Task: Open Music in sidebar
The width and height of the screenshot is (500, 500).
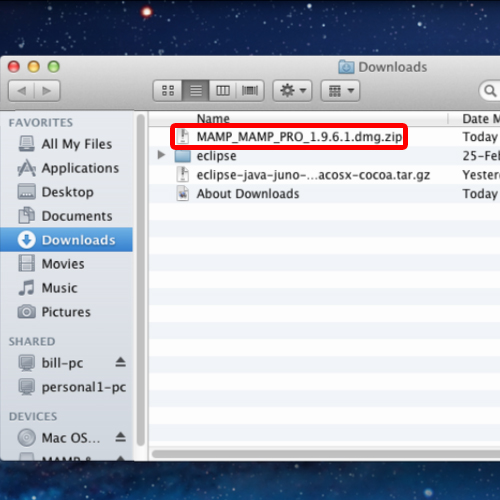Action: pos(67,288)
